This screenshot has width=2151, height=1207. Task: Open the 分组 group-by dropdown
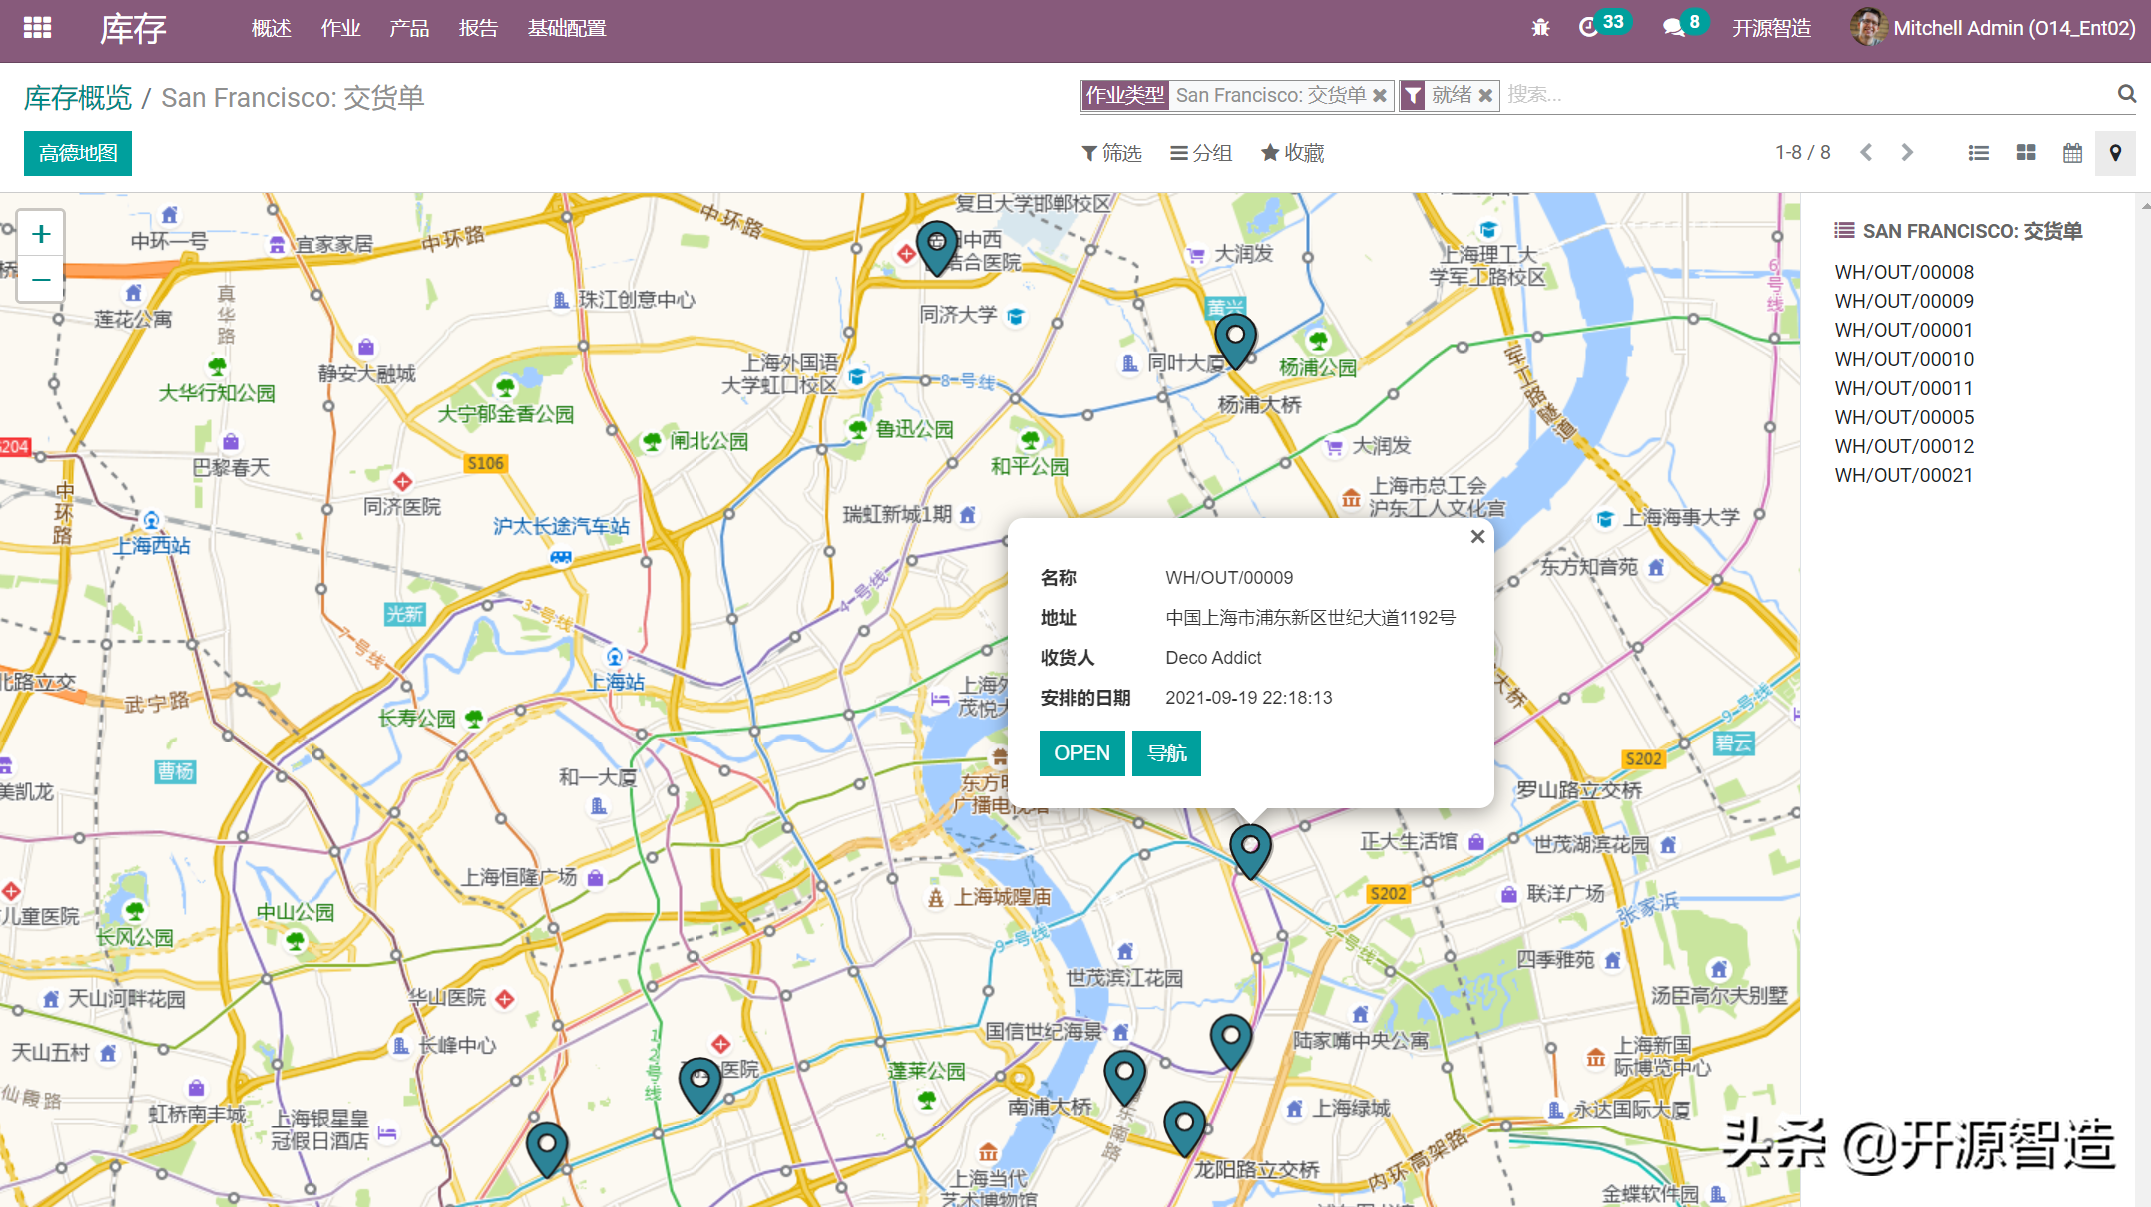1201,153
